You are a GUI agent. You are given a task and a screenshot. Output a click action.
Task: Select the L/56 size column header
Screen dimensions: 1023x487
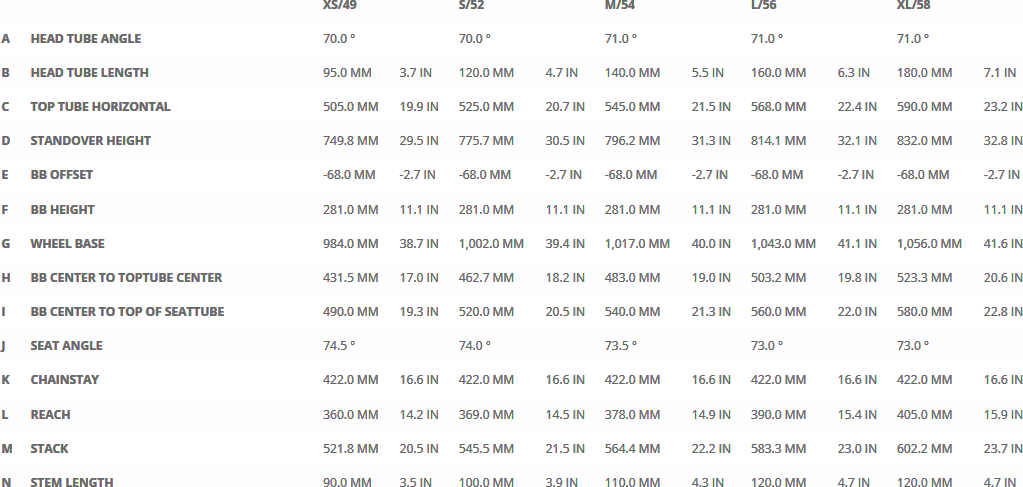[x=765, y=6]
